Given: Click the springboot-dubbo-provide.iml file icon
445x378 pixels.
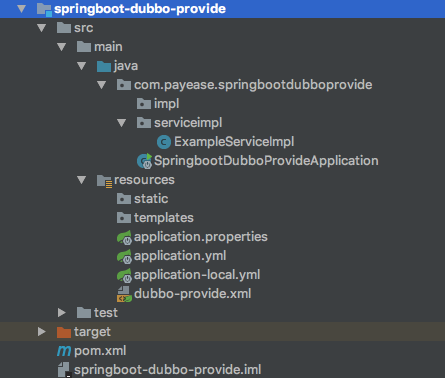Looking at the screenshot, I should [x=64, y=370].
